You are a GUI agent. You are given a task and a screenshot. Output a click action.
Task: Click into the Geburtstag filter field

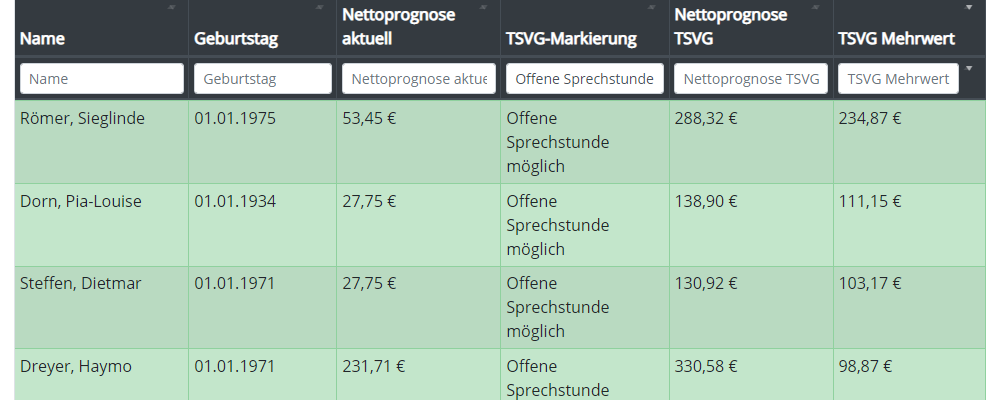click(x=263, y=79)
